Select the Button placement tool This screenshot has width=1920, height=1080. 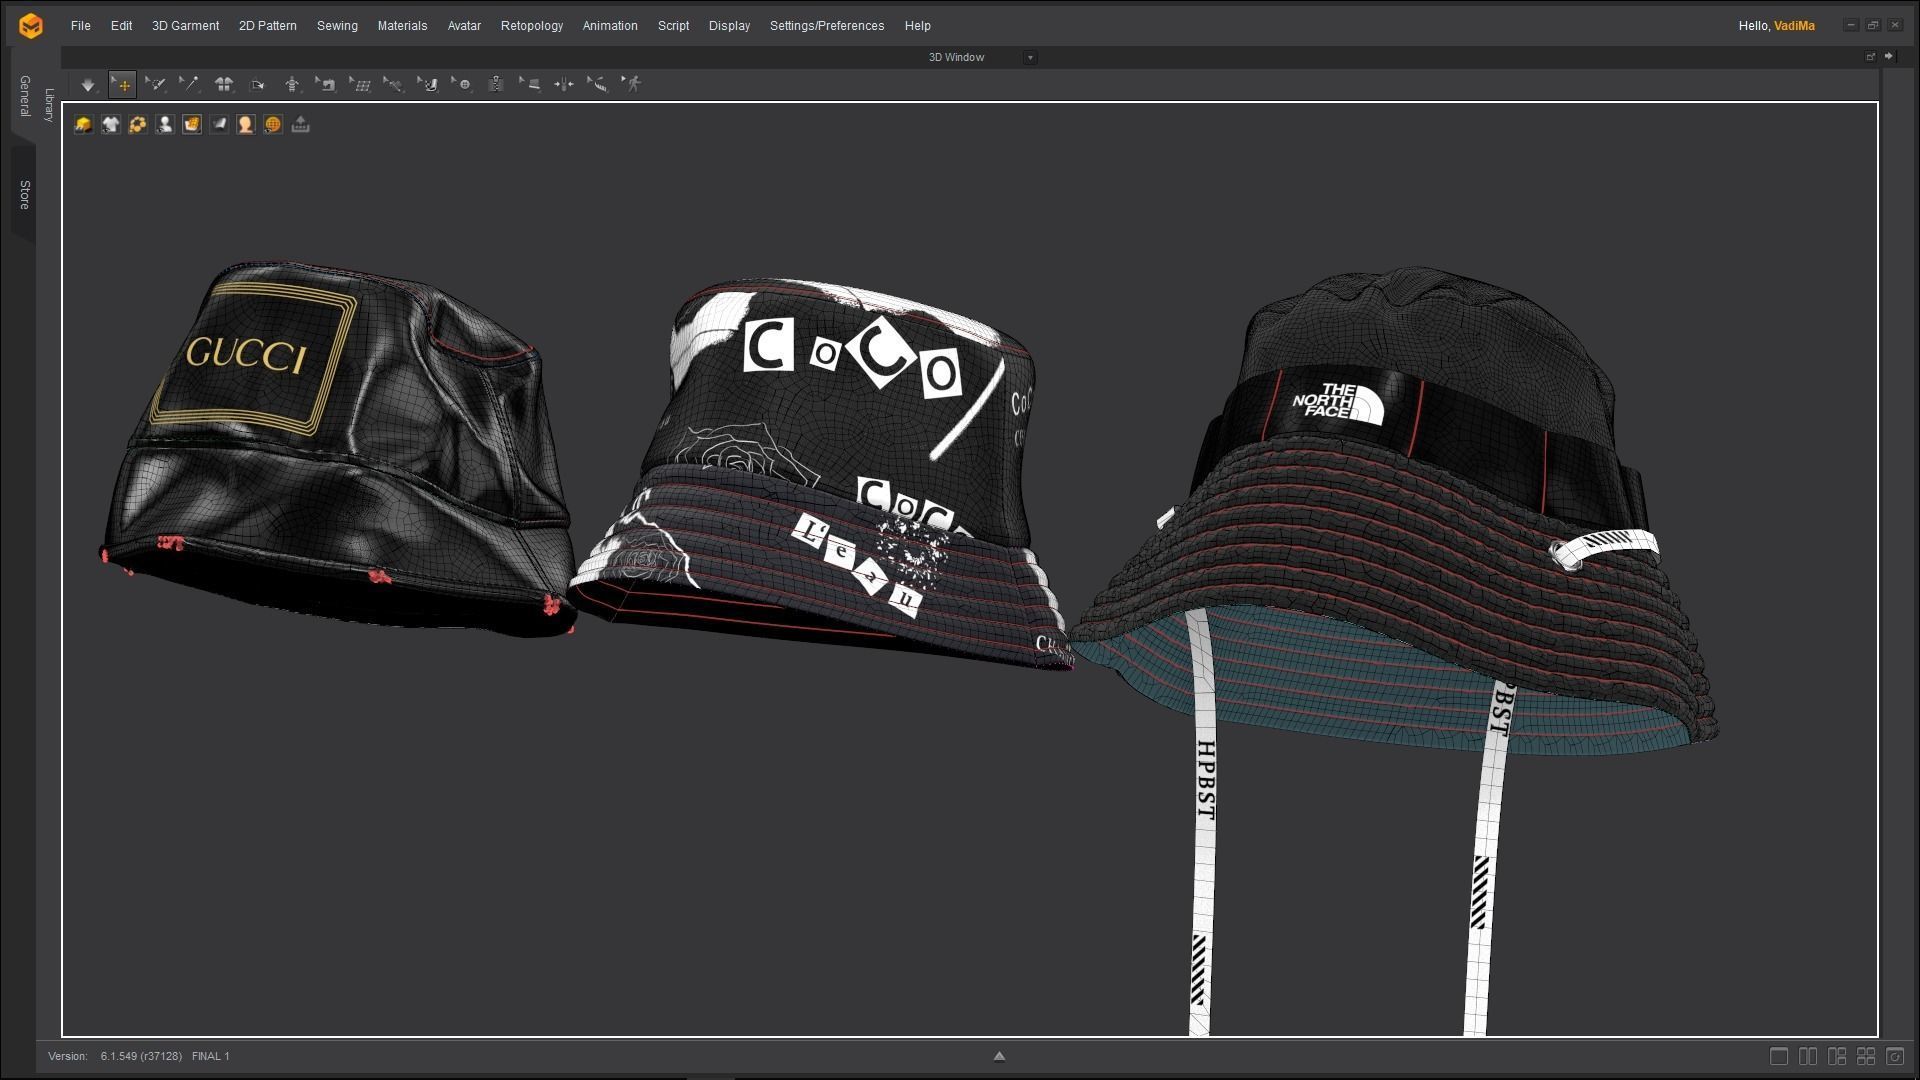tap(461, 85)
